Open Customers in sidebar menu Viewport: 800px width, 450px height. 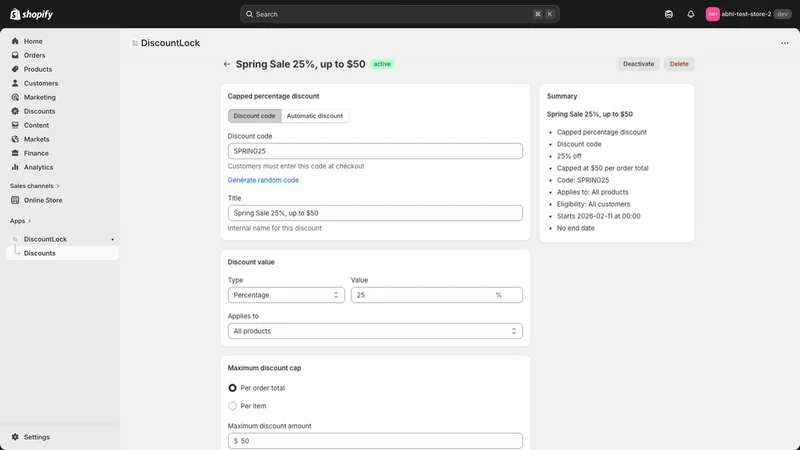click(x=41, y=83)
